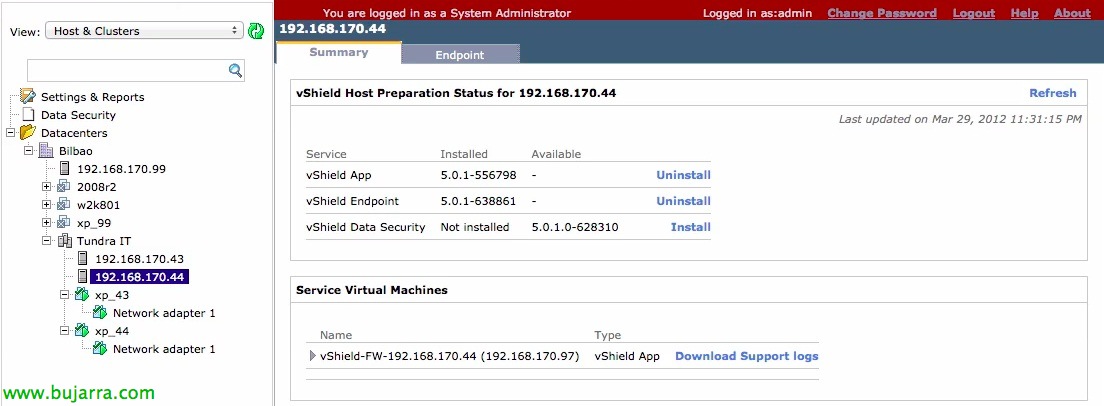Image resolution: width=1104 pixels, height=406 pixels.
Task: Switch to the Endpoint tab
Action: [x=460, y=55]
